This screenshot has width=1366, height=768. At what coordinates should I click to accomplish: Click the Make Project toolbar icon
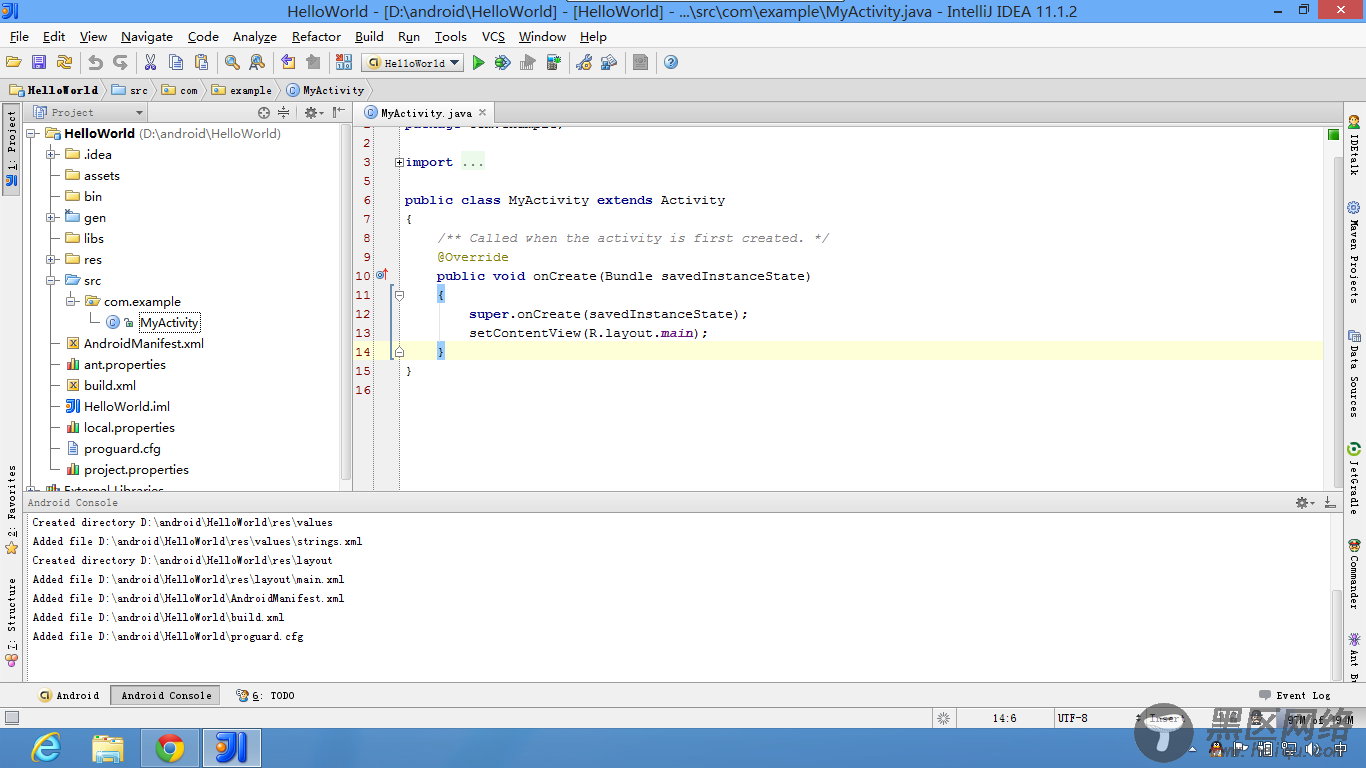(344, 62)
